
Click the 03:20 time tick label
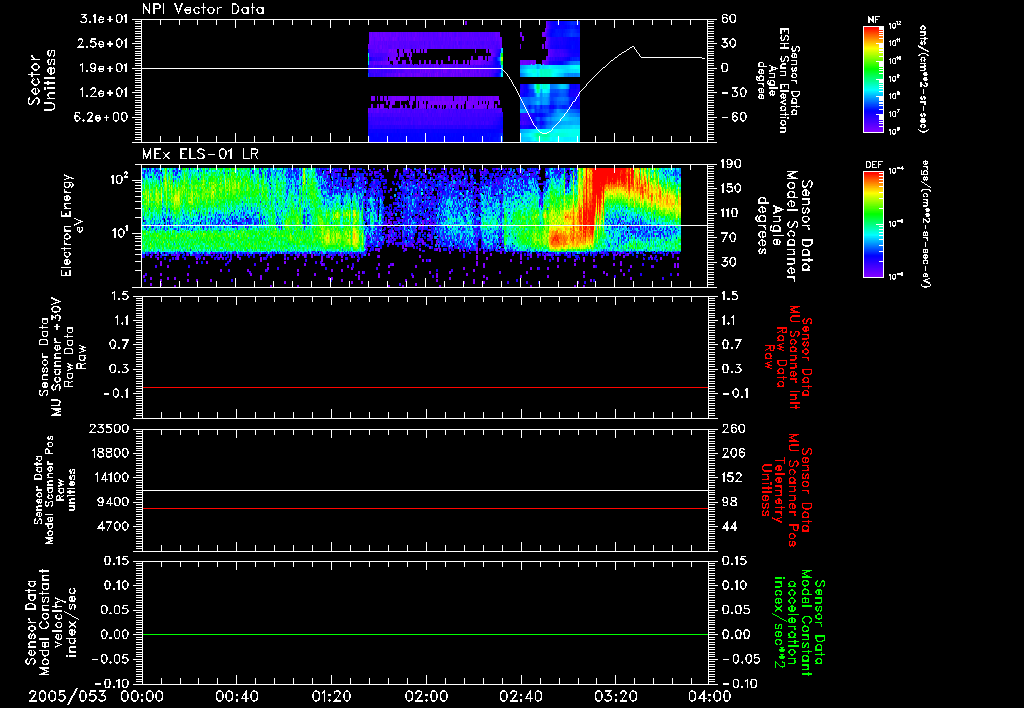[x=615, y=696]
